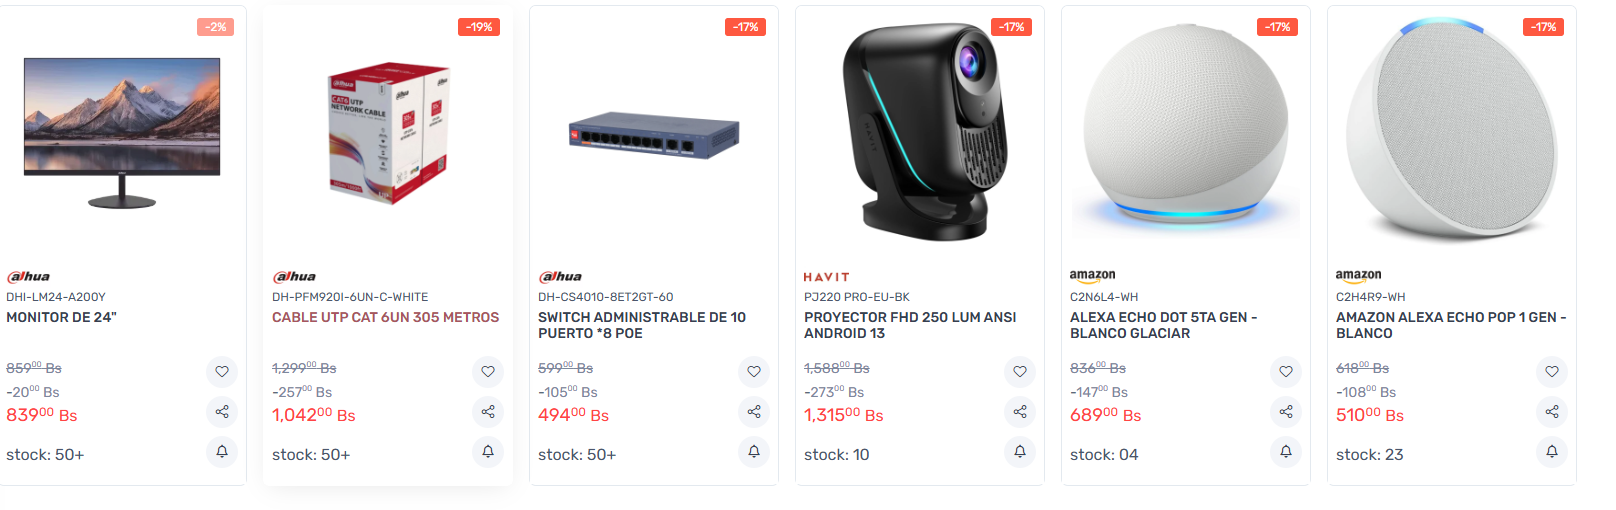Click the -19% discount badge

pyautogui.click(x=480, y=27)
